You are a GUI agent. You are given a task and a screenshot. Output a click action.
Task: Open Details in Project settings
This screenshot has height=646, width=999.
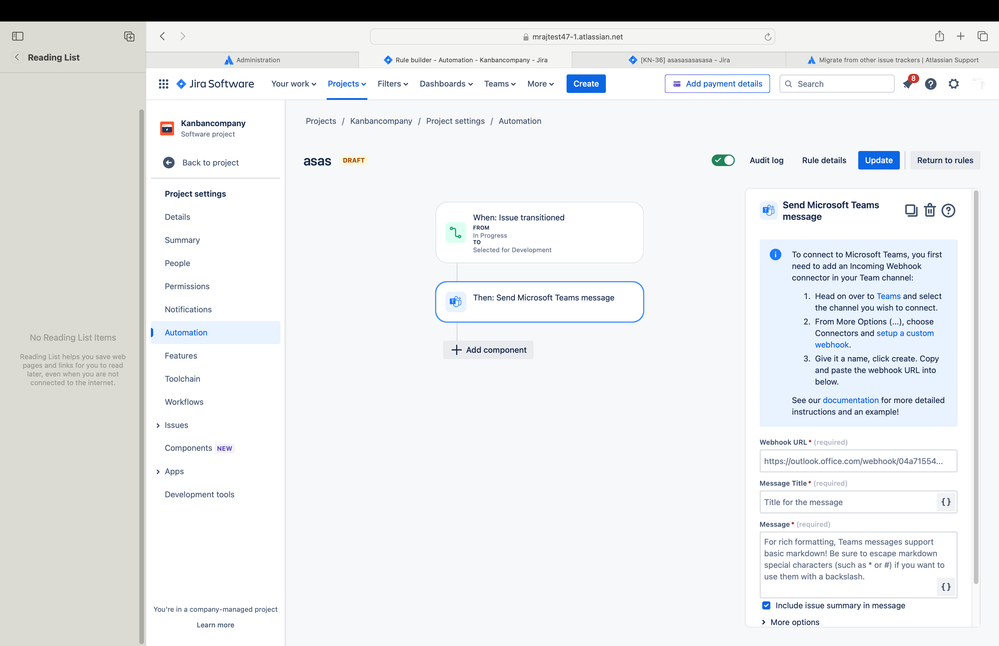coord(177,217)
